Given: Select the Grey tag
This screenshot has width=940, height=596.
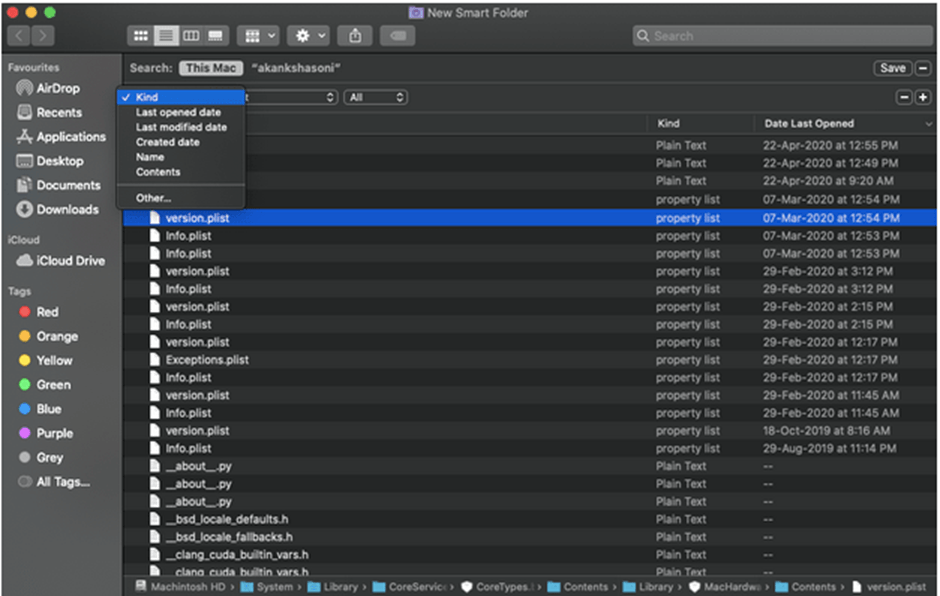Looking at the screenshot, I should point(41,457).
